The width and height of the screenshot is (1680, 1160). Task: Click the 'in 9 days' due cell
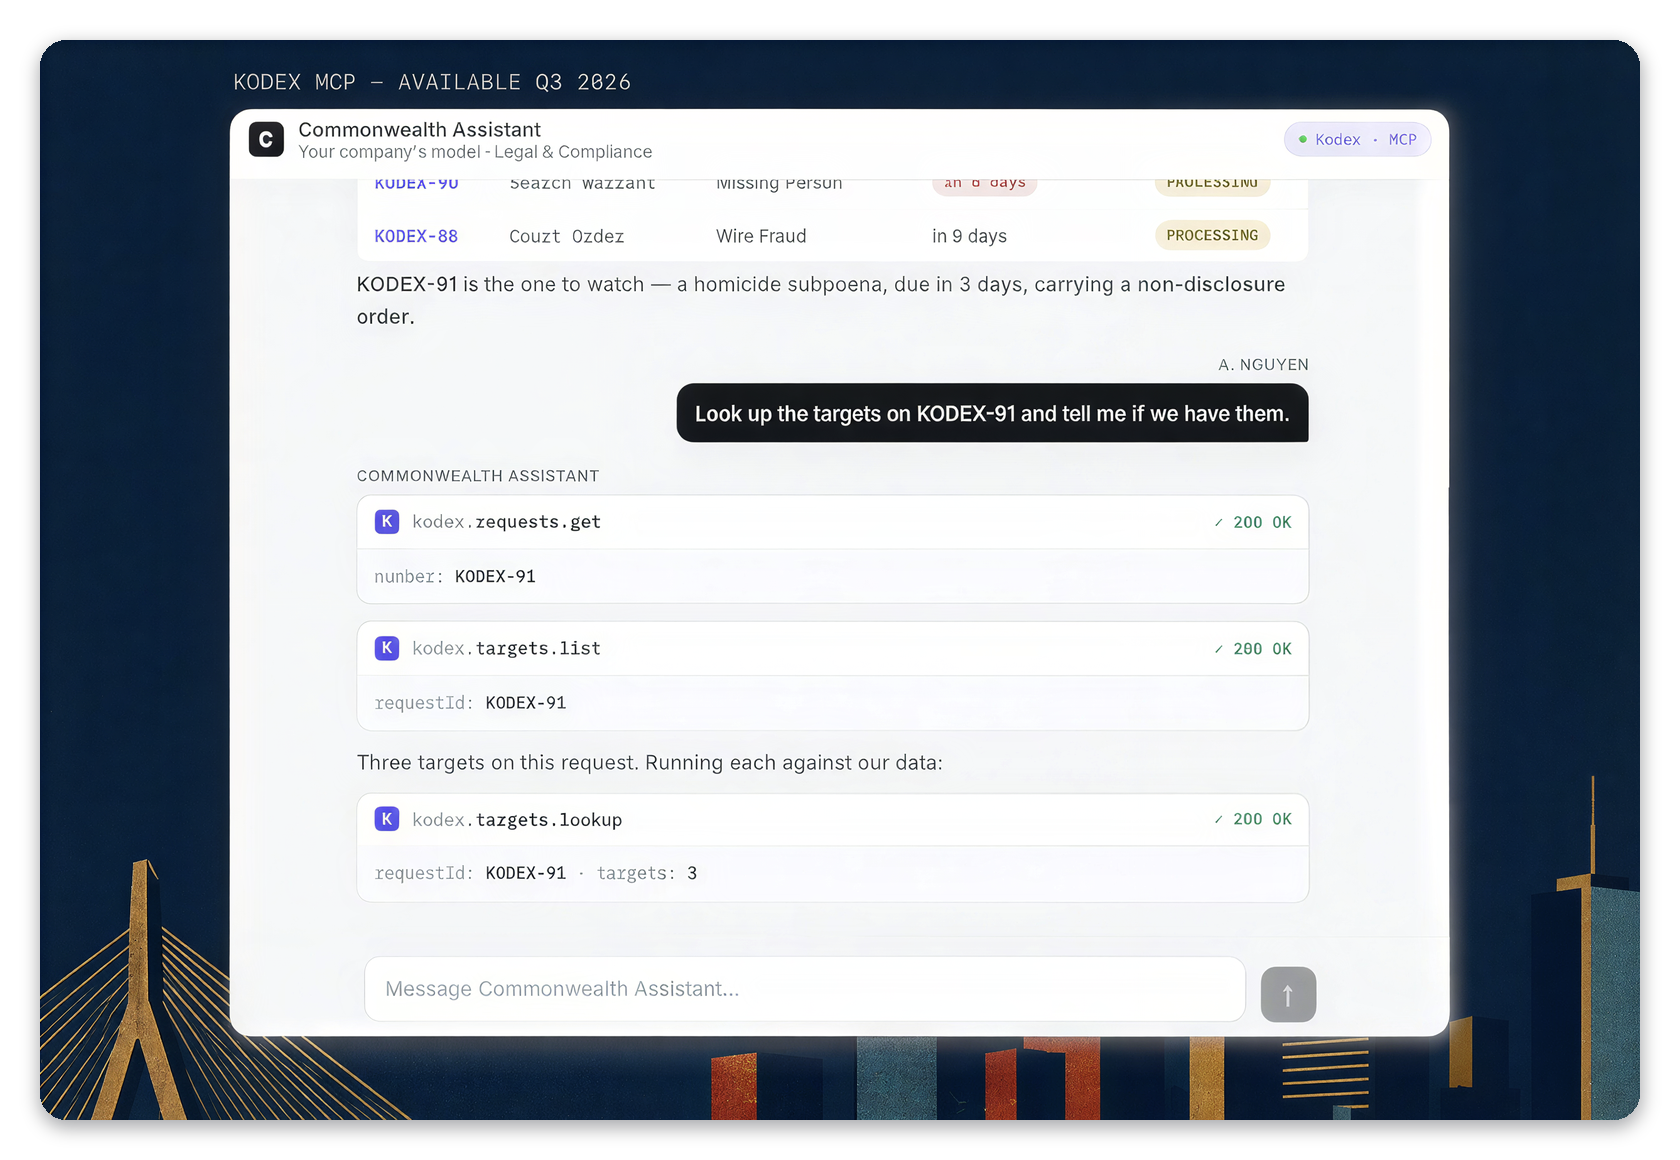coord(969,236)
